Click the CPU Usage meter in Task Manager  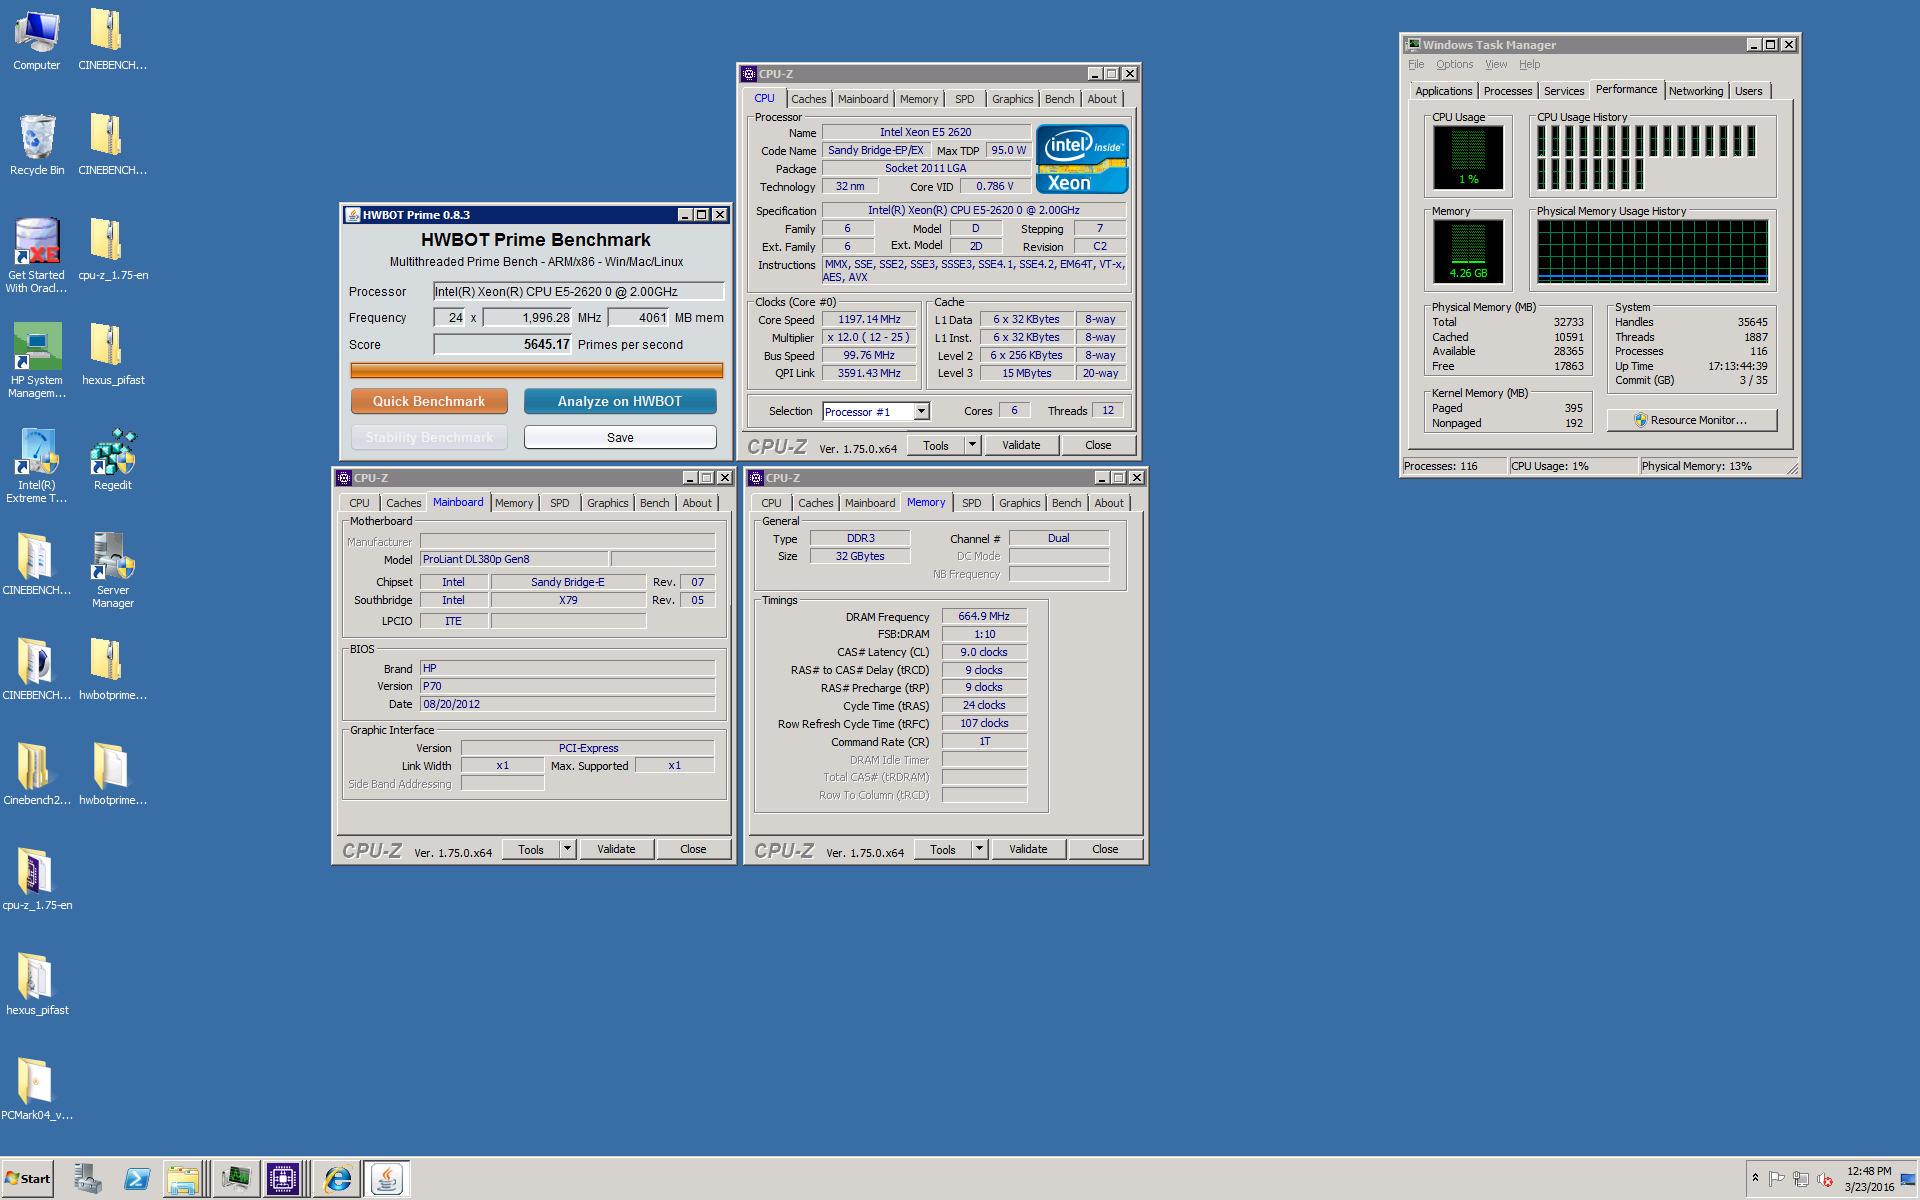[x=1467, y=157]
